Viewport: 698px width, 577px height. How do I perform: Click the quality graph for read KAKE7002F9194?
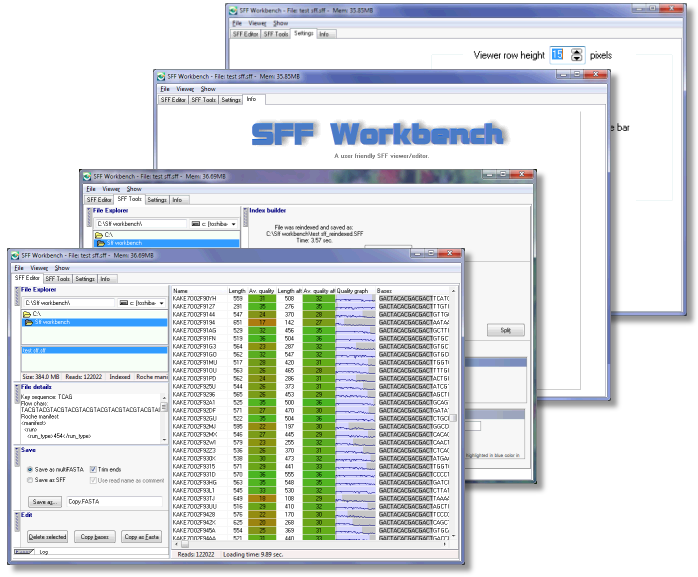(x=355, y=322)
